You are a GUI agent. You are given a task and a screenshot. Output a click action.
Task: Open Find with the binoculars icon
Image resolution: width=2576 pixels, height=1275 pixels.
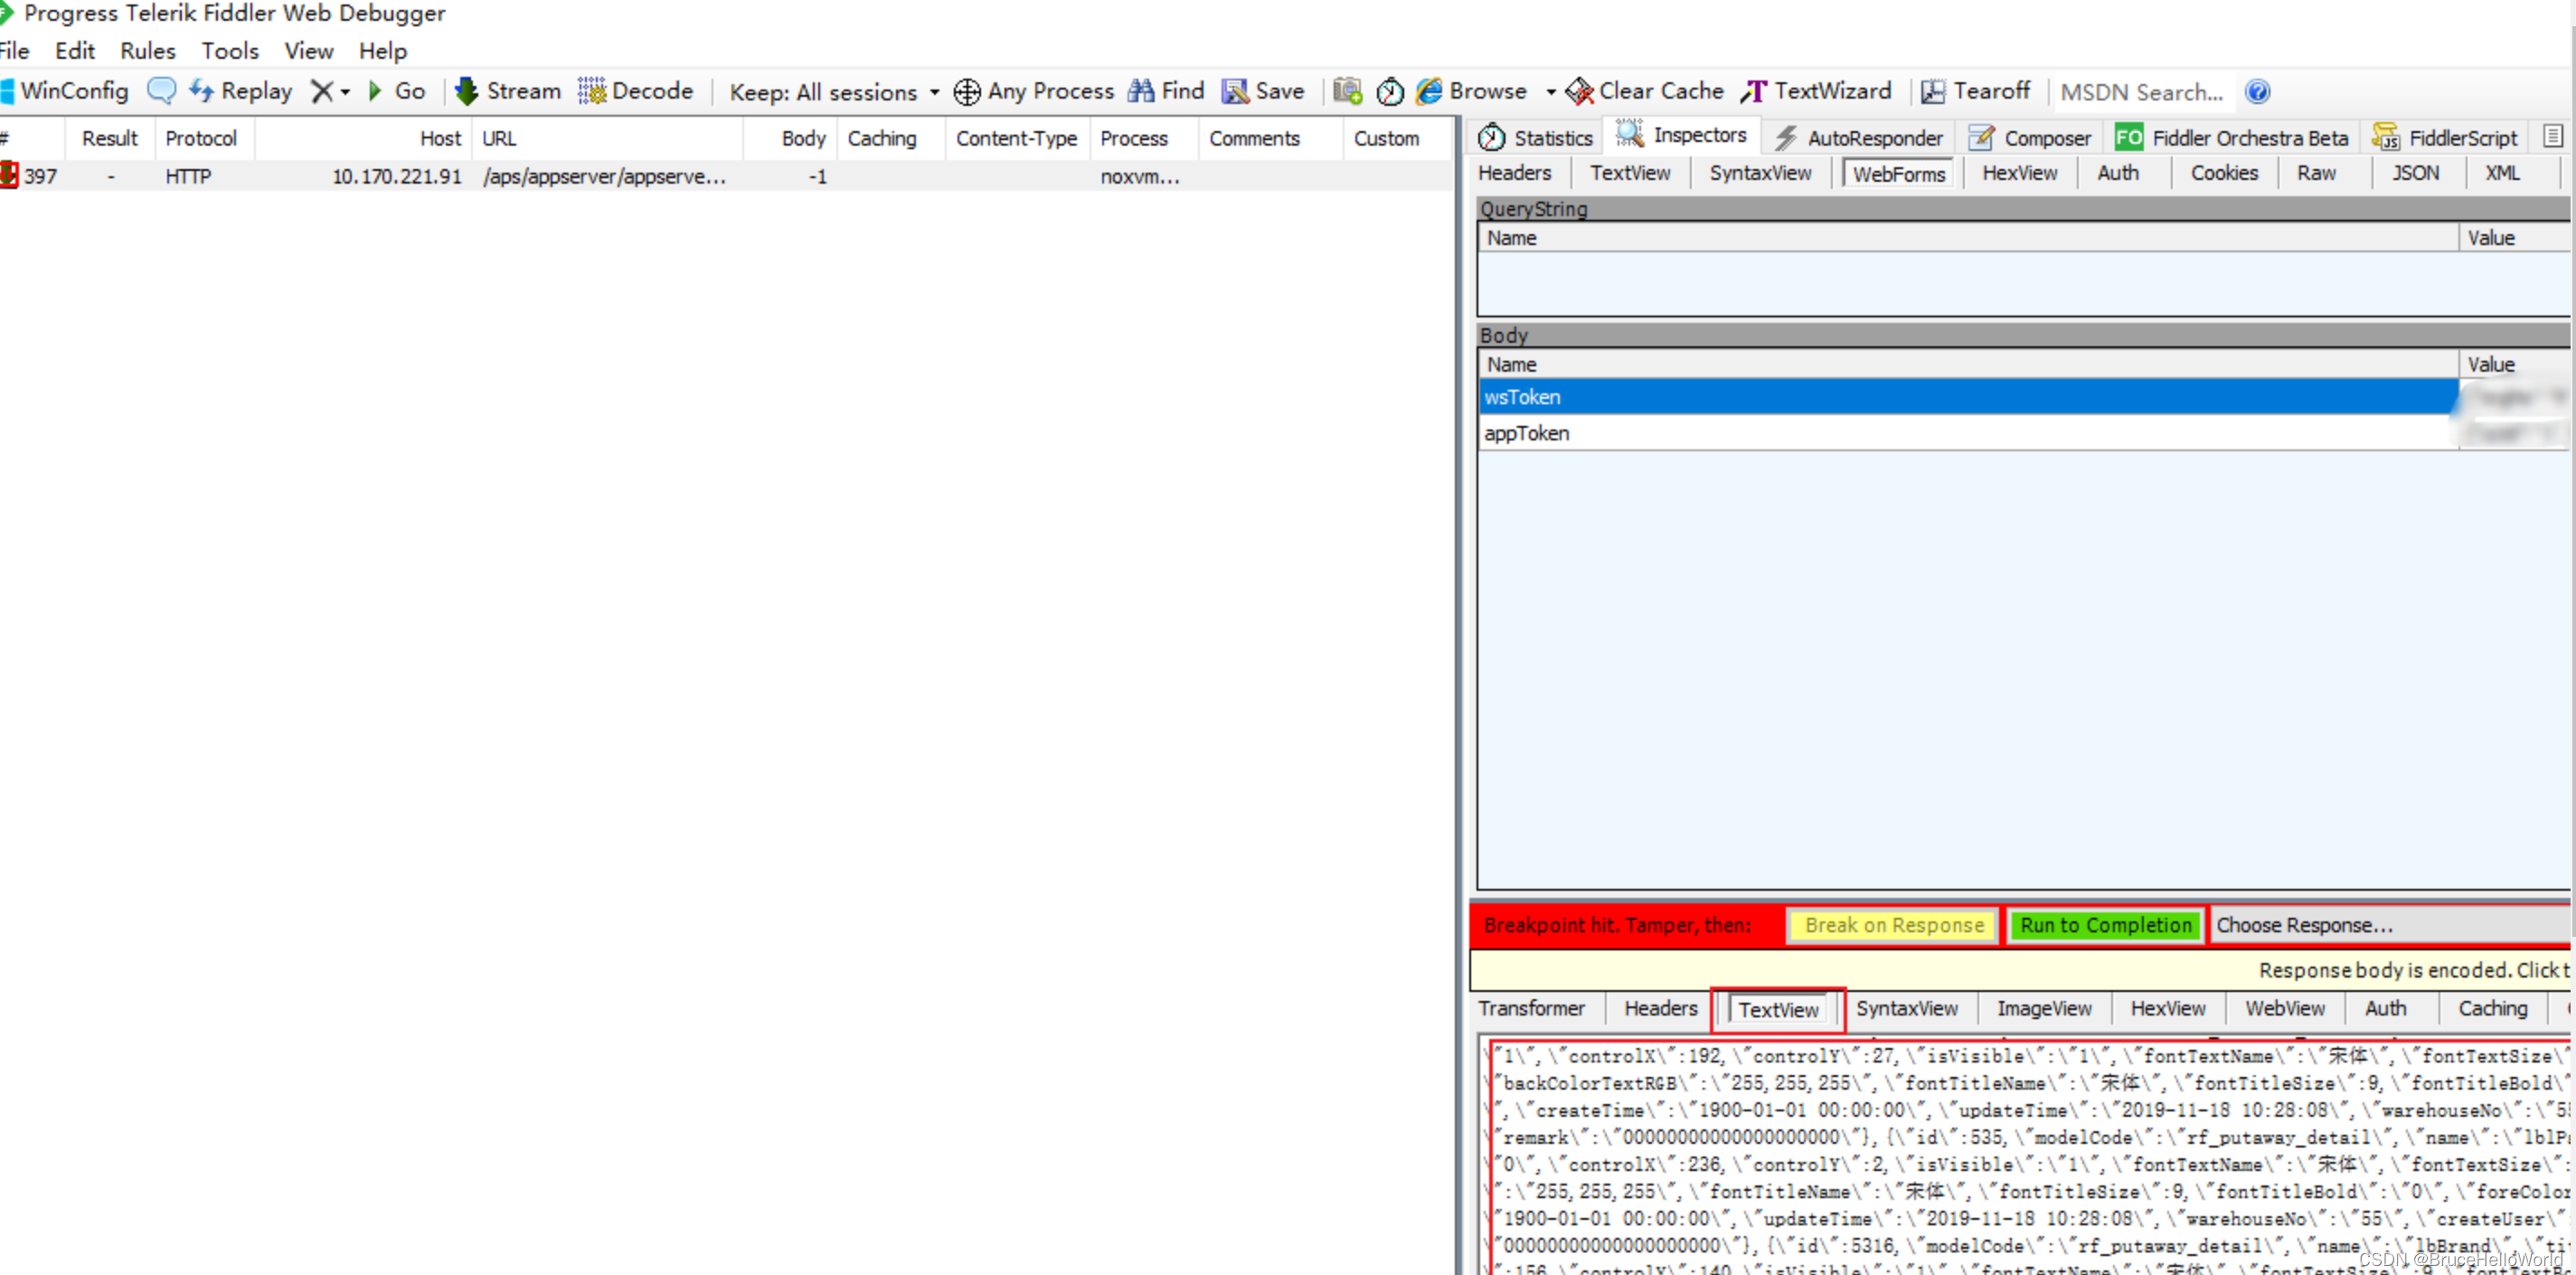pyautogui.click(x=1141, y=91)
